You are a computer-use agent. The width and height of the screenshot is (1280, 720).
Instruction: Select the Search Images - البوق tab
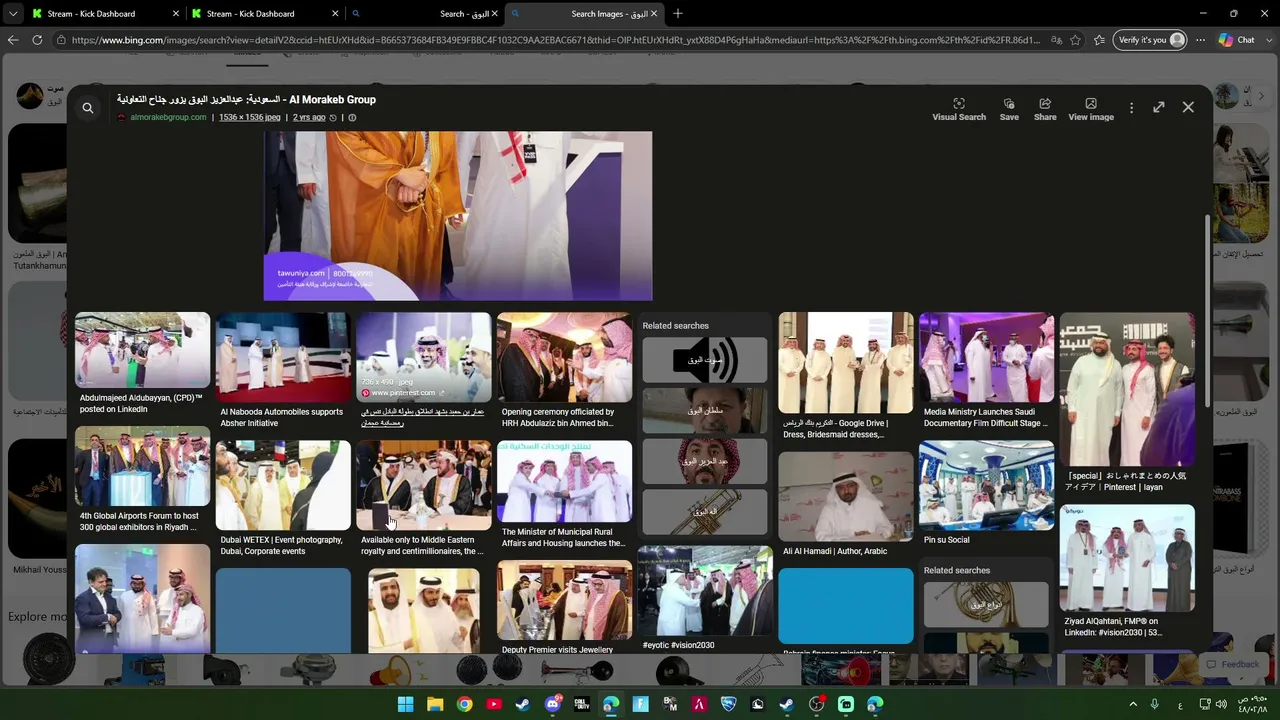click(x=584, y=14)
